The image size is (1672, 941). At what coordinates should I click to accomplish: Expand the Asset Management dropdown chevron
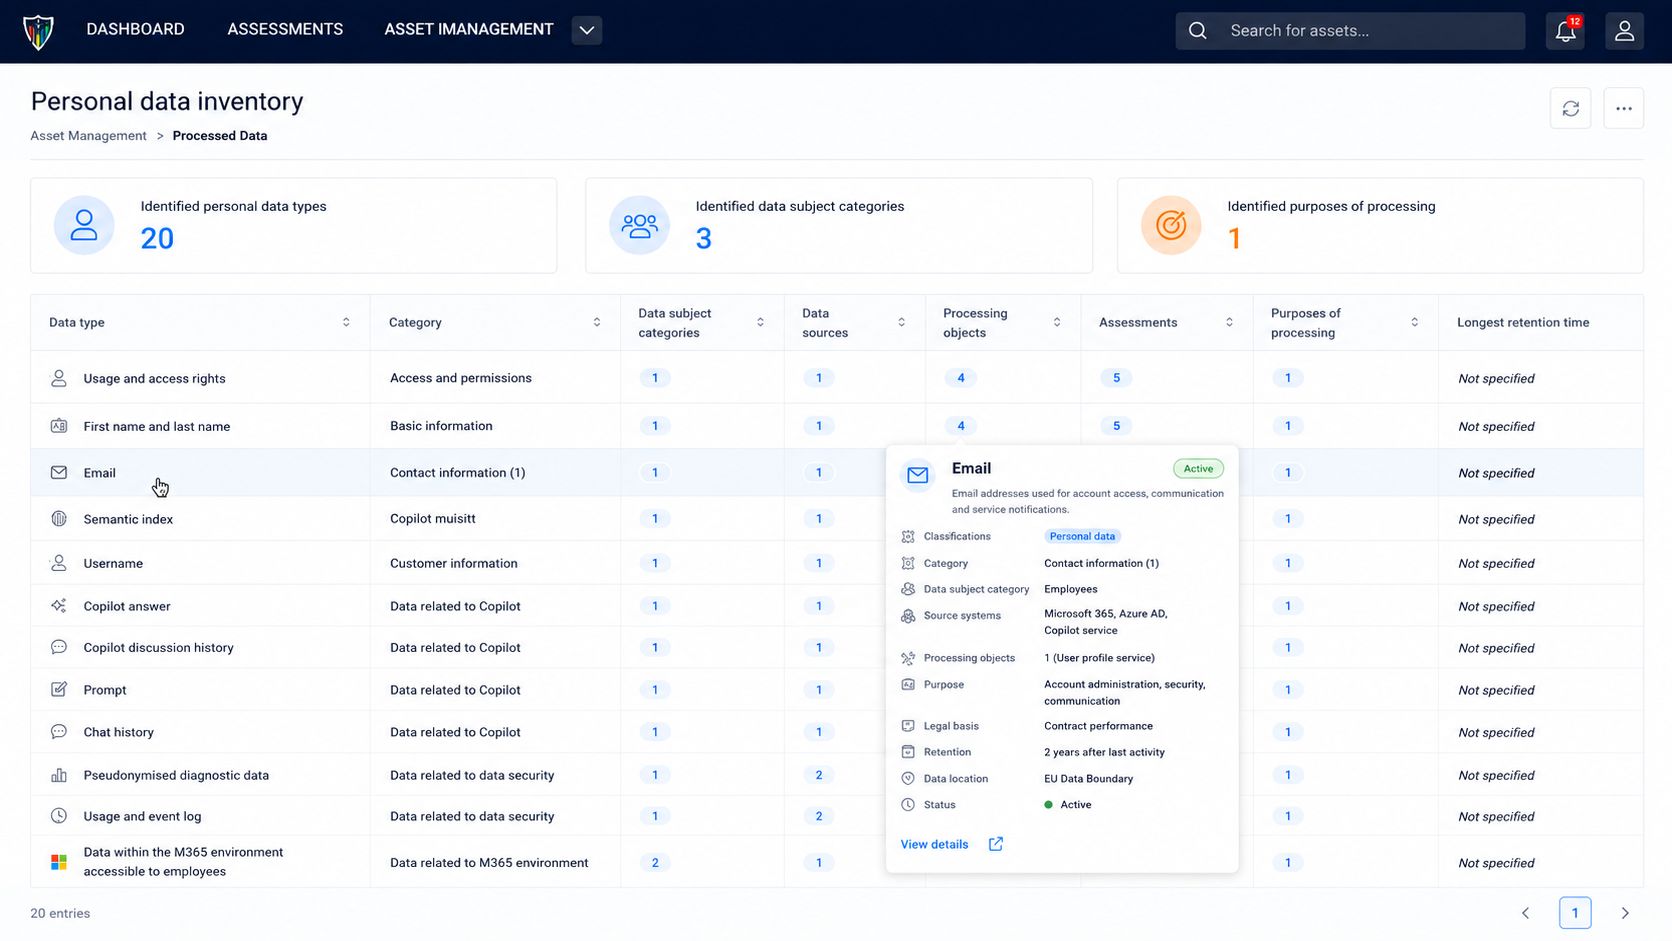587,30
